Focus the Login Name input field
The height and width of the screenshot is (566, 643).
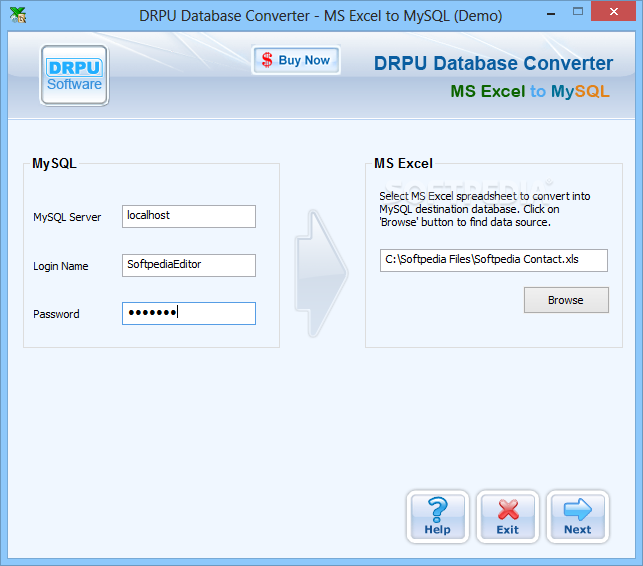(x=189, y=265)
